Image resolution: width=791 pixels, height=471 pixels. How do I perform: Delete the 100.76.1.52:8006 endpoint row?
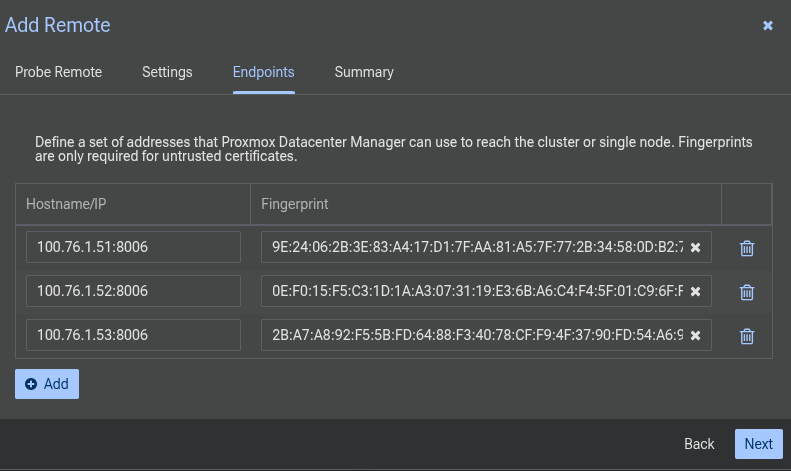point(746,292)
